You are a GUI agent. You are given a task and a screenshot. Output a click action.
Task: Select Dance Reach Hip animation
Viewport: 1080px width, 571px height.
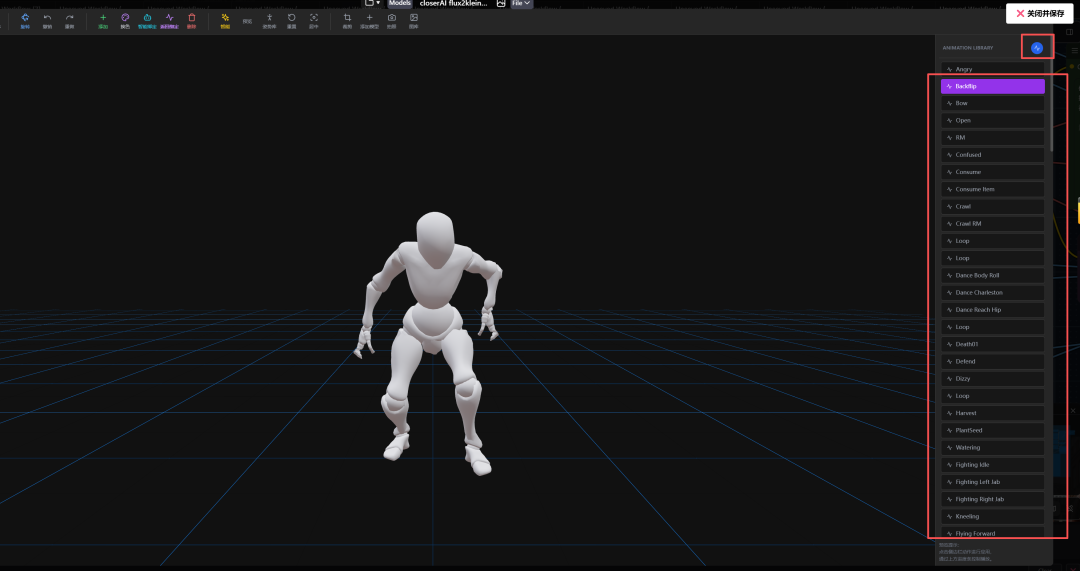tap(993, 310)
